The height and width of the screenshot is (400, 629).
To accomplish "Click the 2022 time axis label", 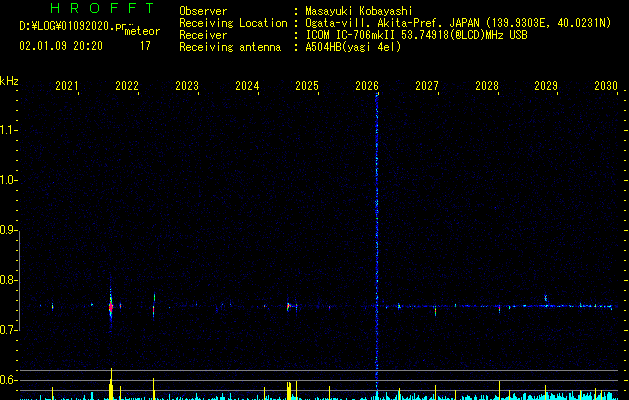I will [x=127, y=86].
